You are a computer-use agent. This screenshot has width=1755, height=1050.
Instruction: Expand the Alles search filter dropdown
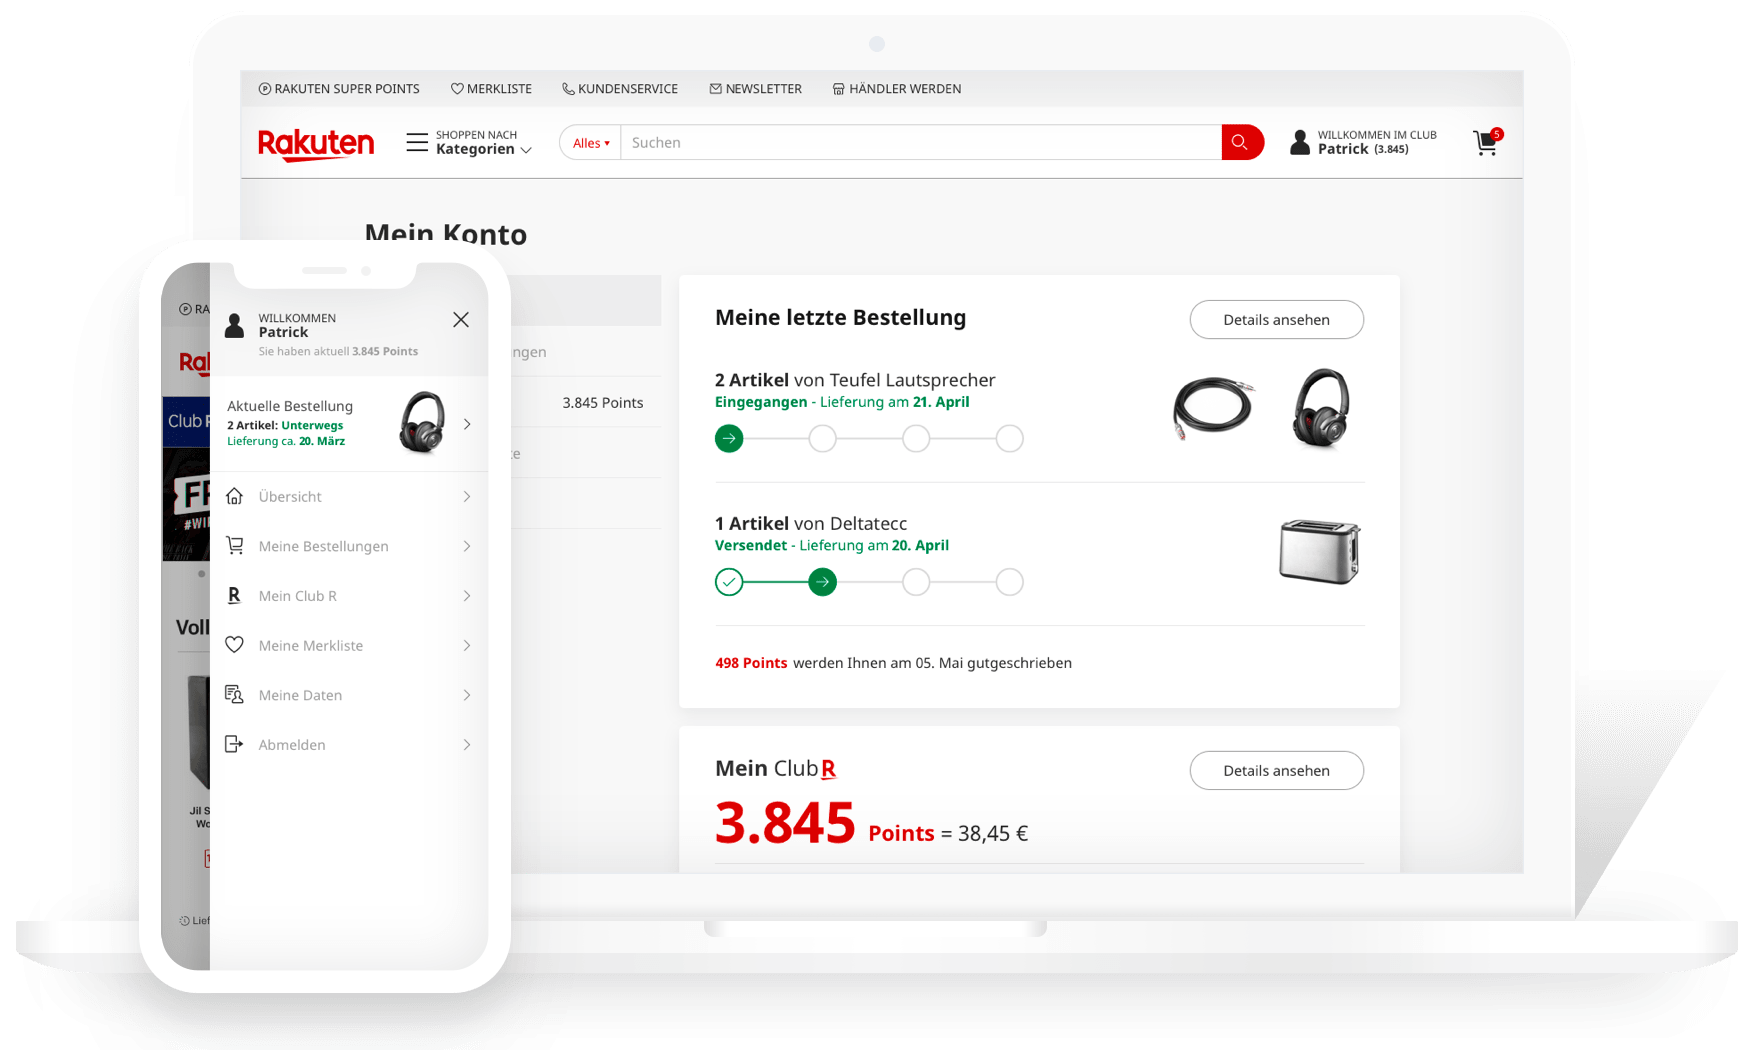[x=591, y=143]
